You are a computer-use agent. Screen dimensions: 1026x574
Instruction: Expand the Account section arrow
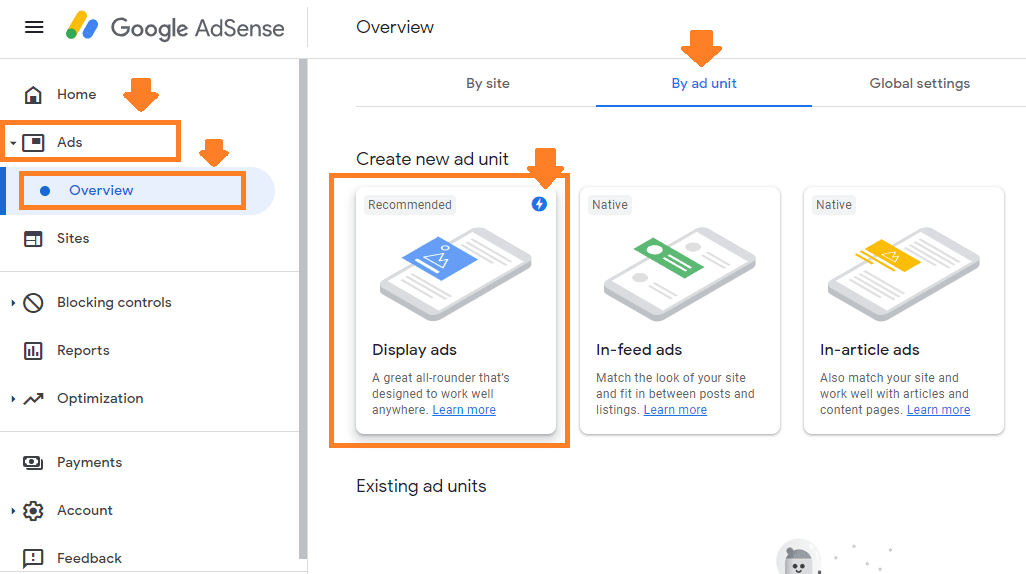13,511
